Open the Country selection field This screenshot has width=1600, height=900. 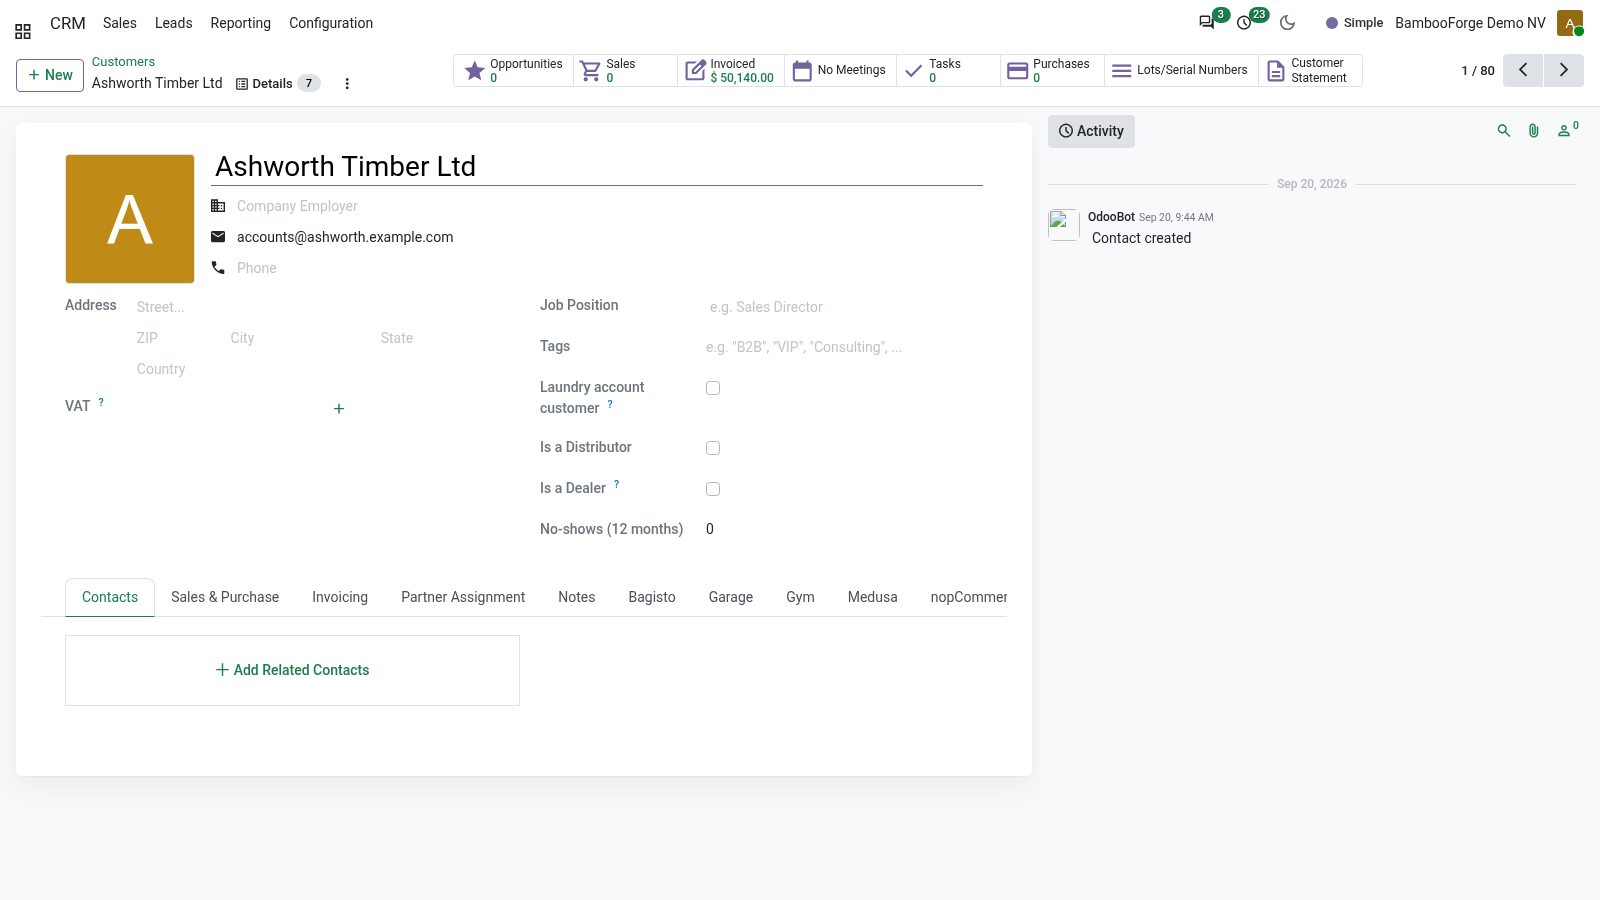point(321,369)
